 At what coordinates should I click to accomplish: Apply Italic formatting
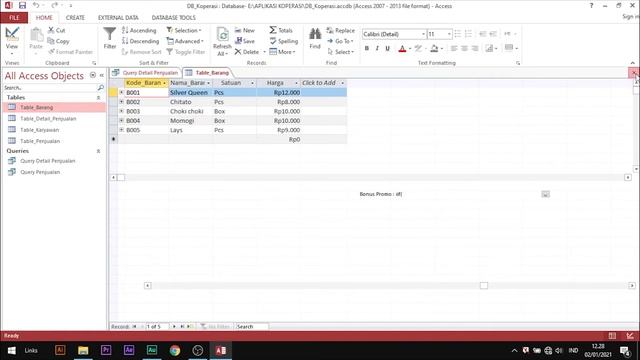pos(377,49)
